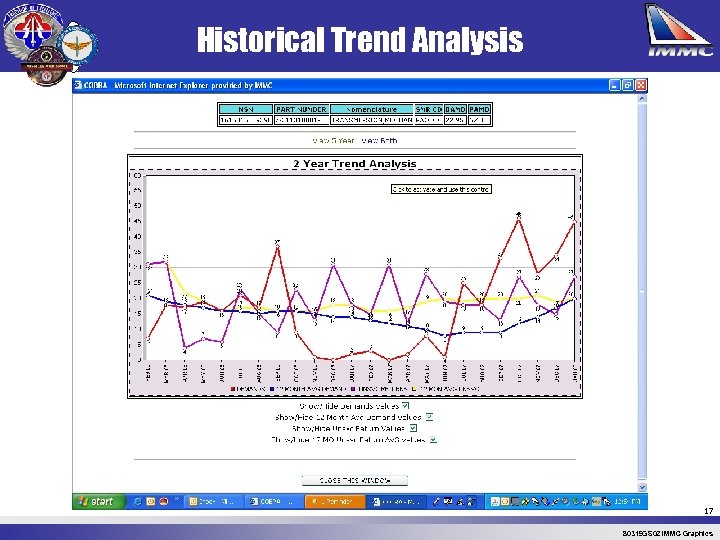Click the scrollbar up arrow

tap(642, 98)
